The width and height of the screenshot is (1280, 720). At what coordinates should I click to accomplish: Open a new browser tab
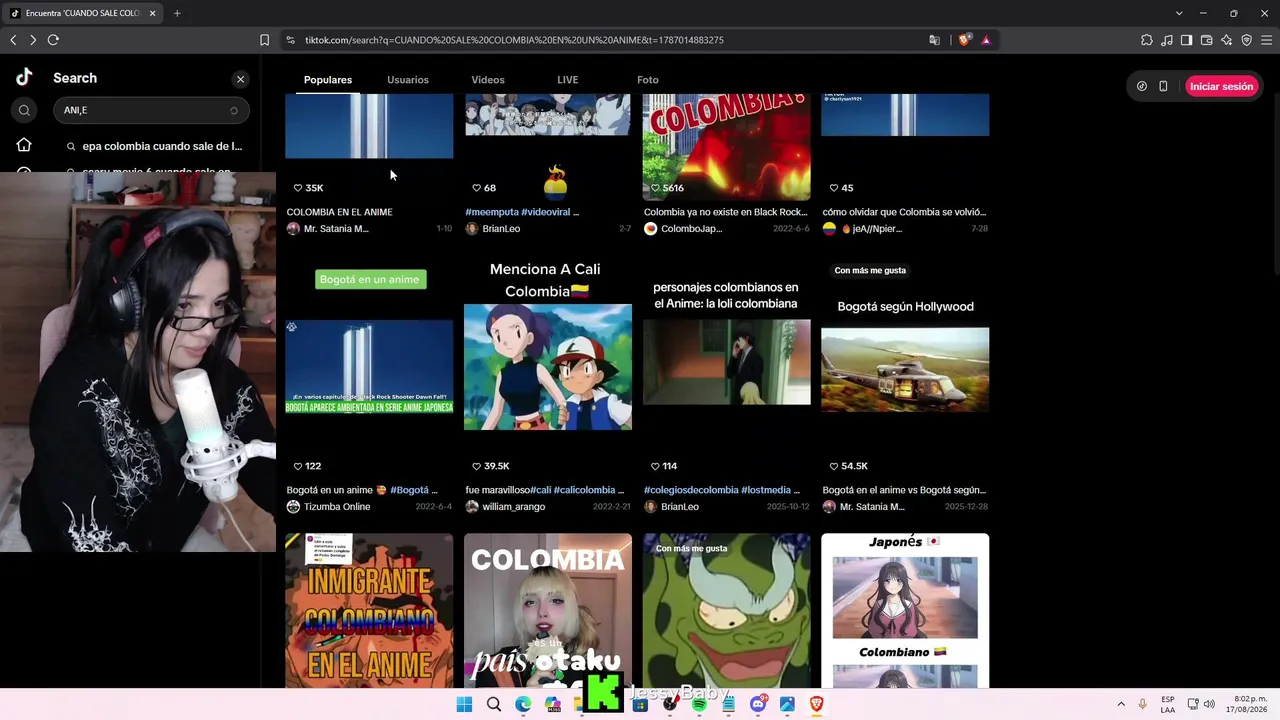pos(177,13)
